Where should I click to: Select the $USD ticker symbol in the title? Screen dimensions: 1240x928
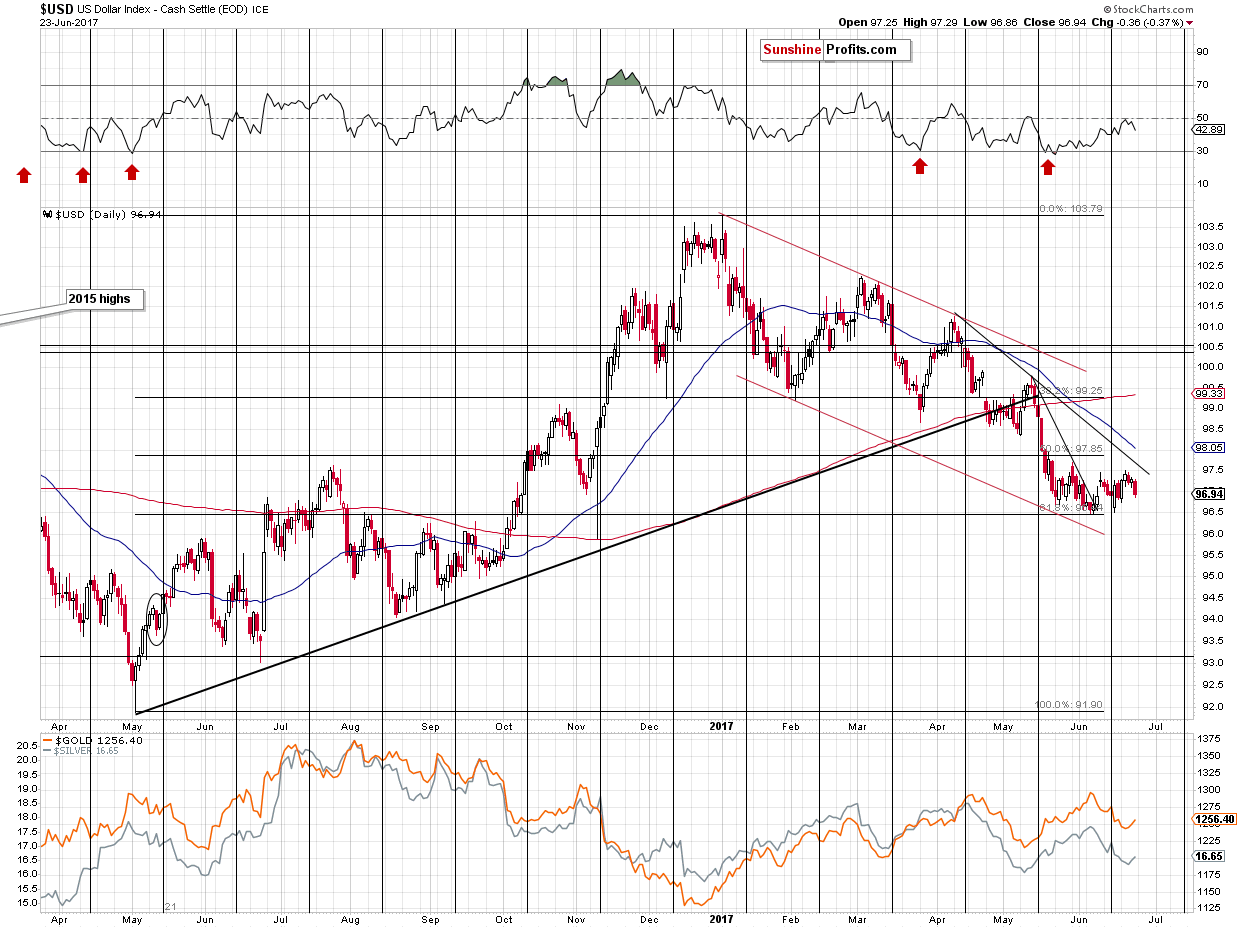point(55,9)
